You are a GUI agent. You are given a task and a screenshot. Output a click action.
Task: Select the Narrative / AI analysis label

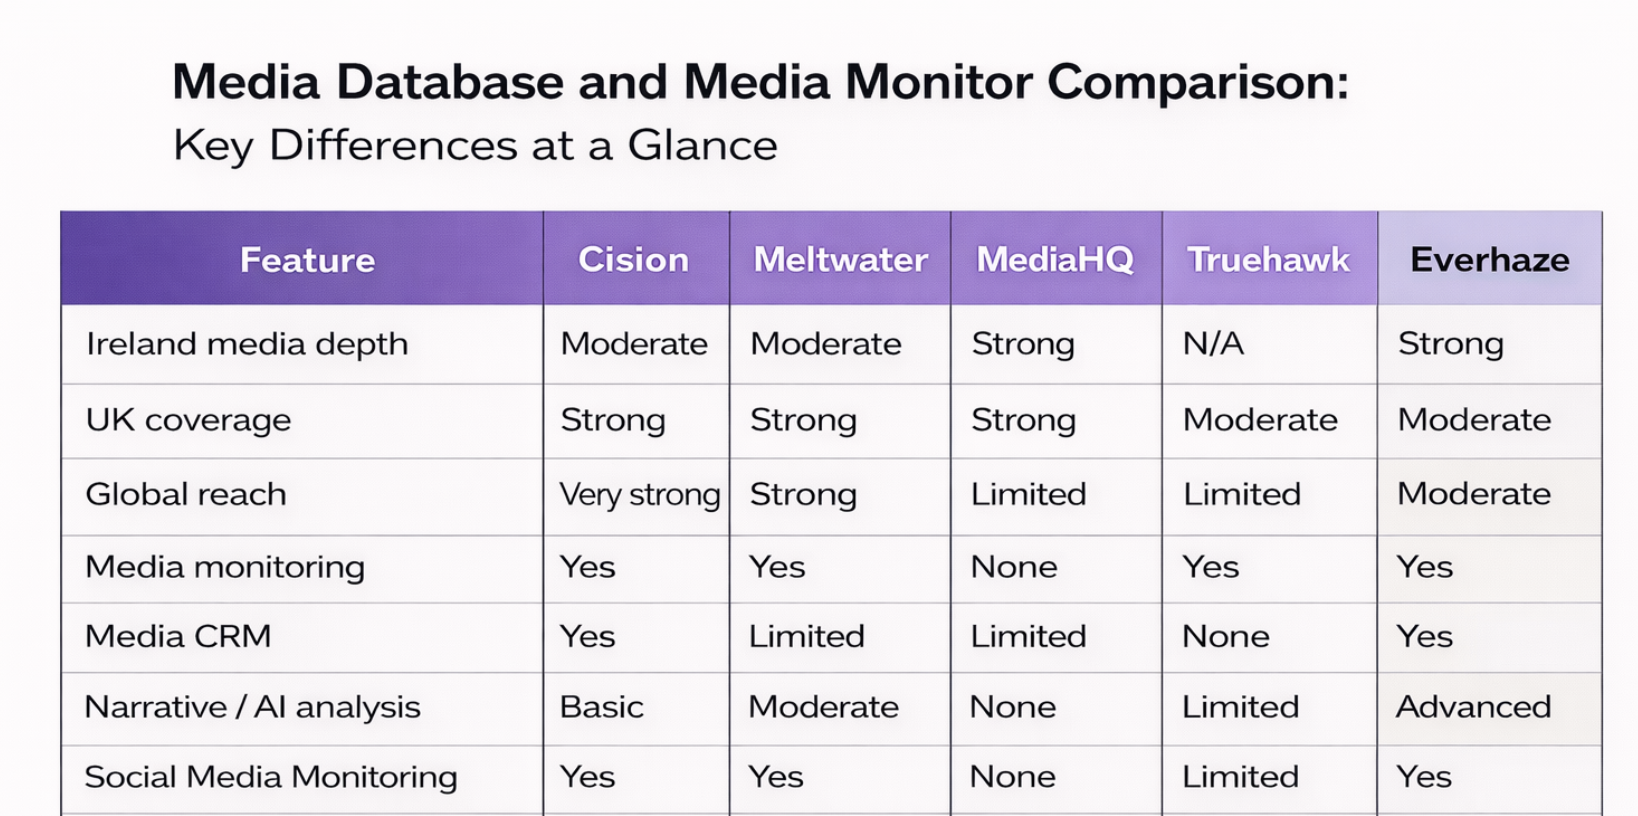tap(252, 707)
